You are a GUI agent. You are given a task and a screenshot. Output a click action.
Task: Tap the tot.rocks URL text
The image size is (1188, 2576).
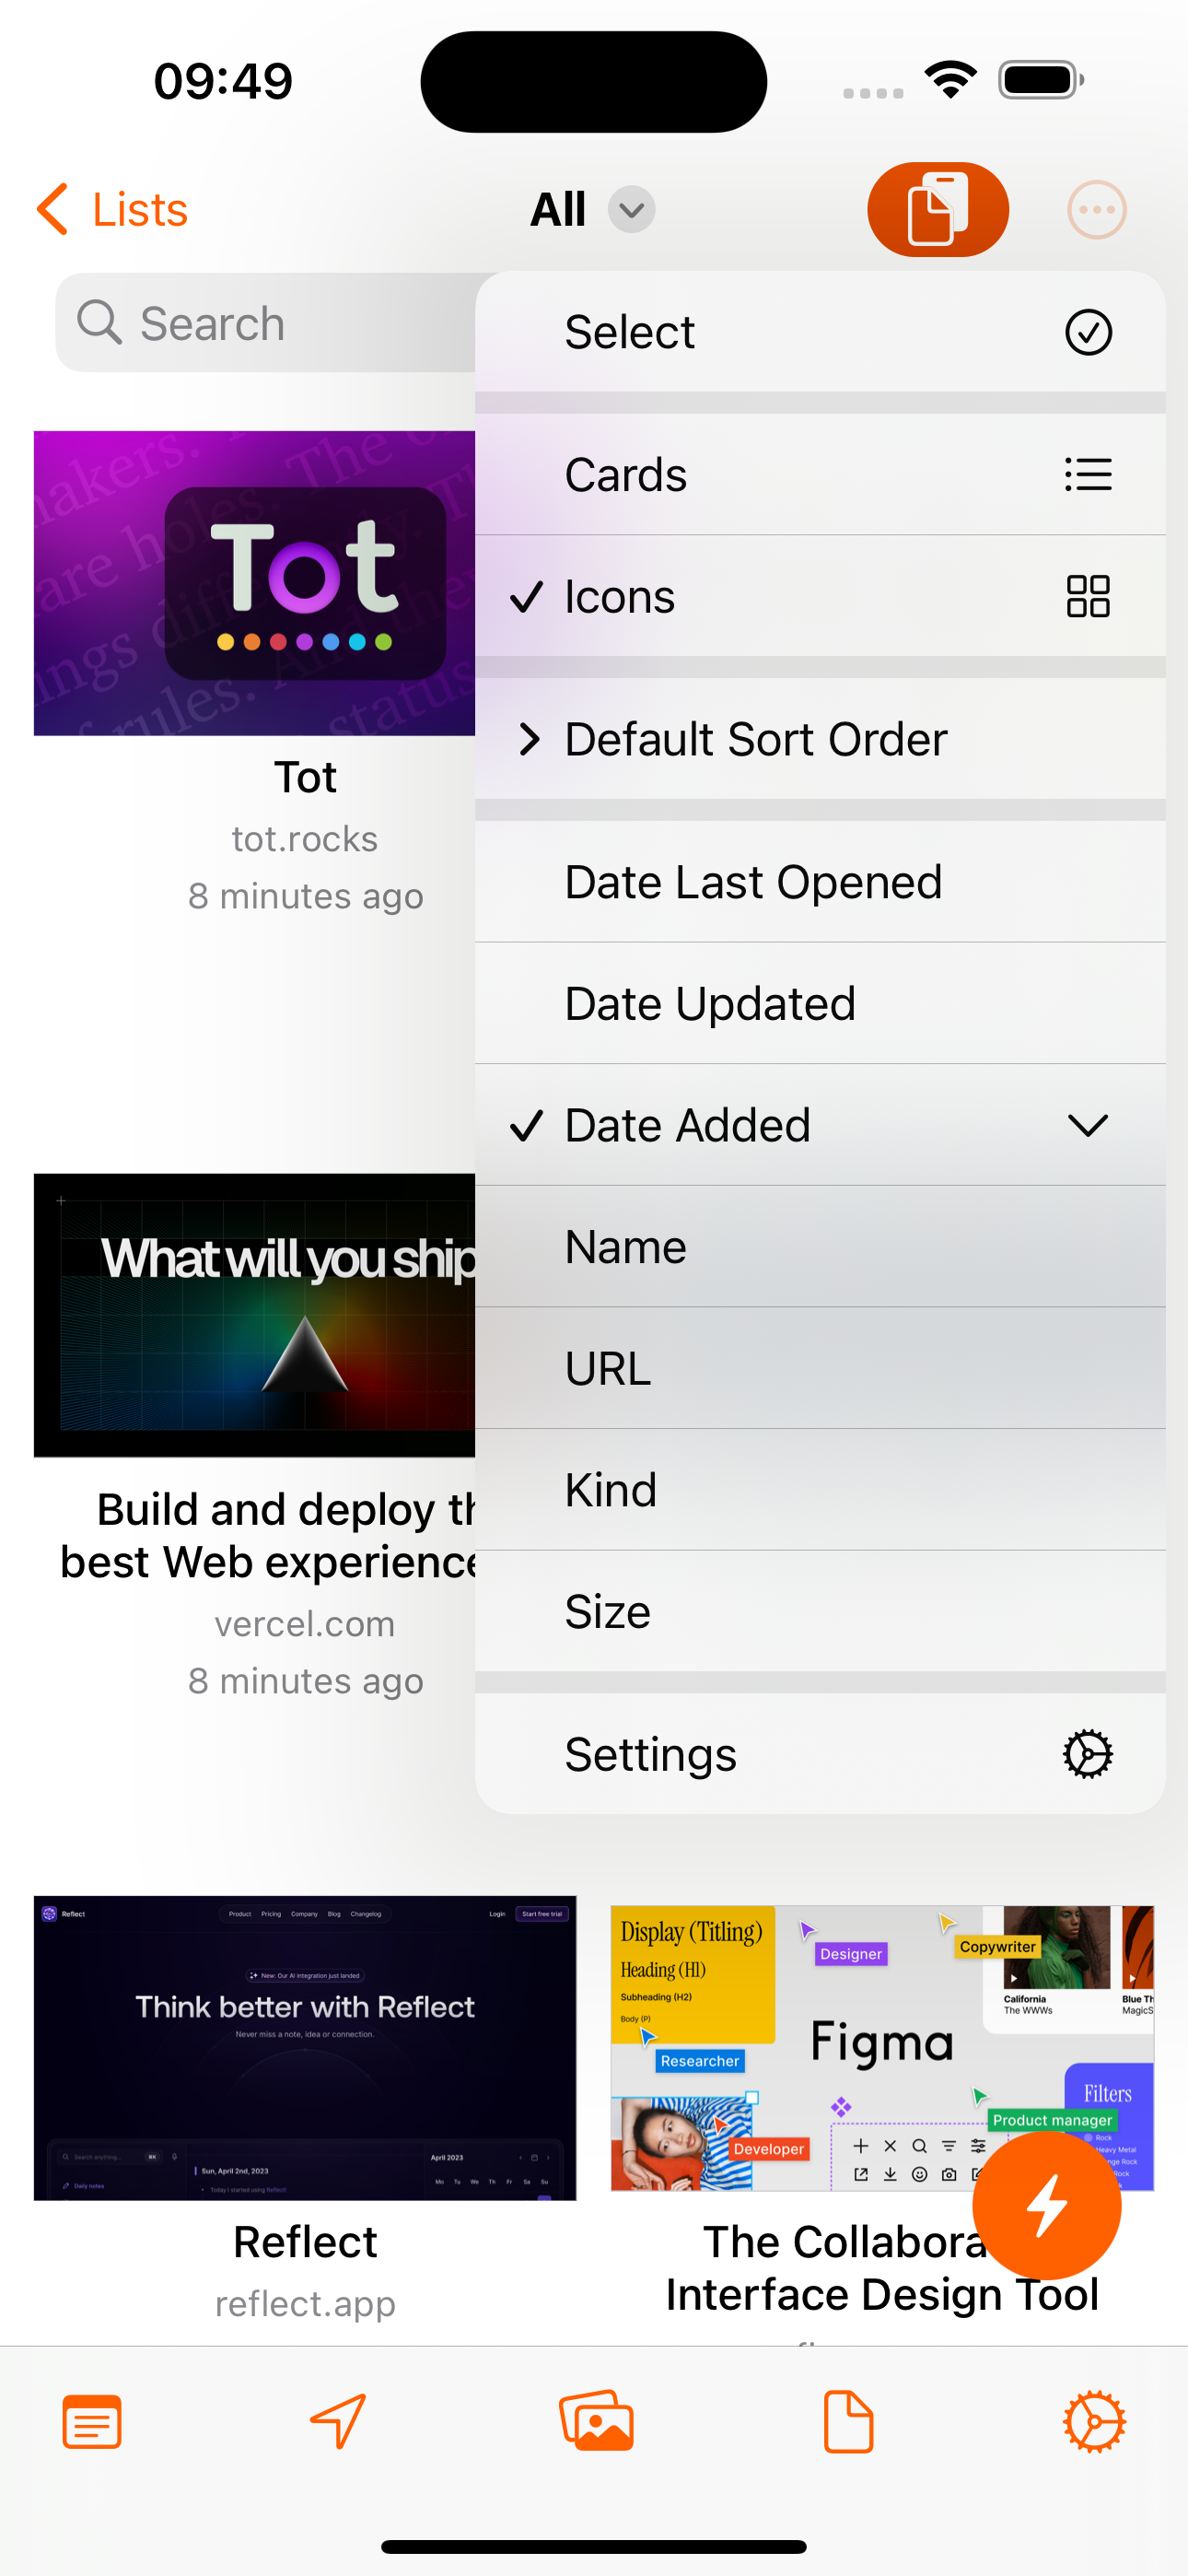[305, 838]
